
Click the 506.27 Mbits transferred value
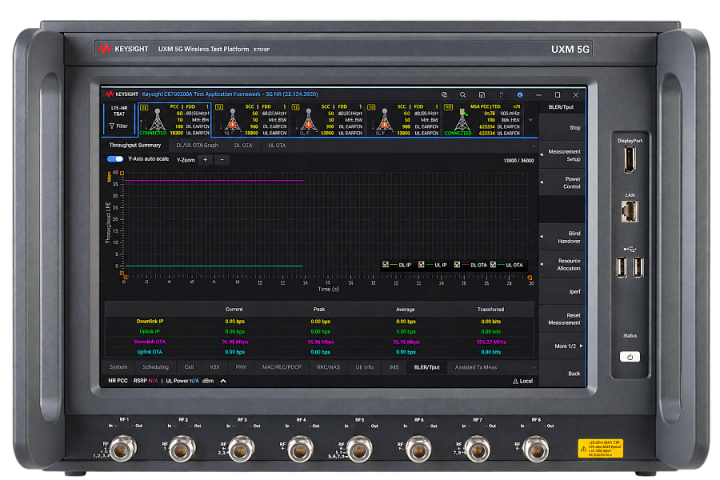pyautogui.click(x=491, y=342)
